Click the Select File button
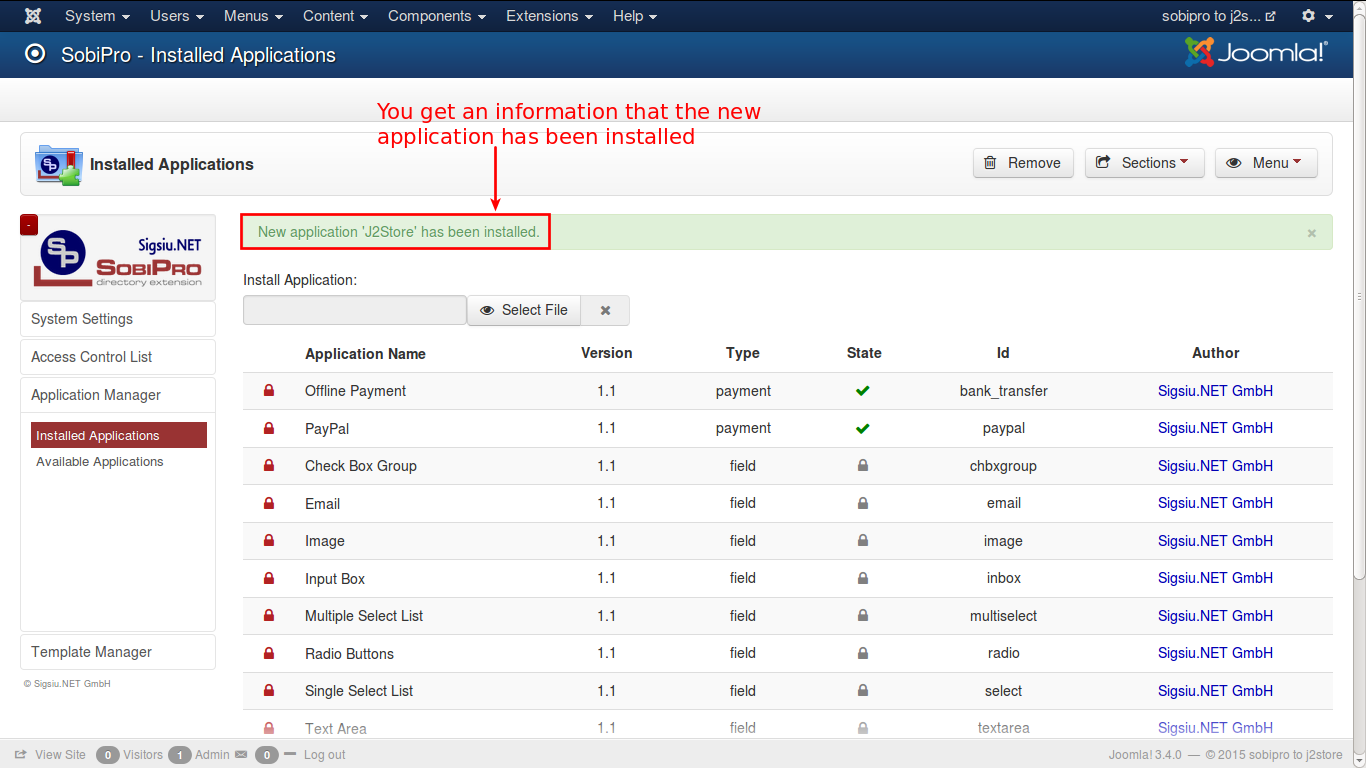The width and height of the screenshot is (1366, 768). click(524, 310)
